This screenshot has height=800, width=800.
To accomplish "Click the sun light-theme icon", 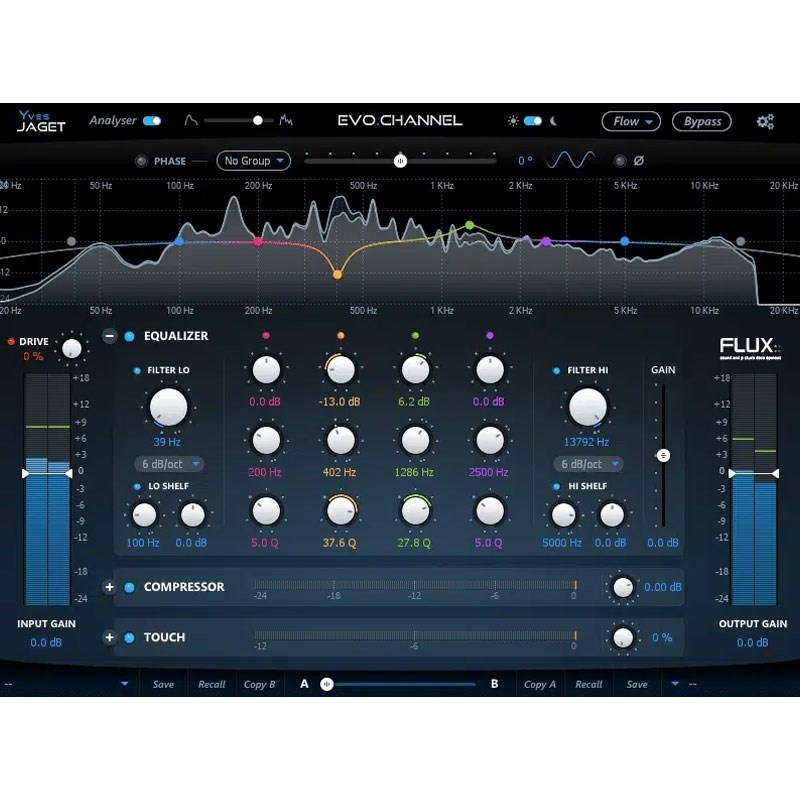I will click(x=513, y=121).
